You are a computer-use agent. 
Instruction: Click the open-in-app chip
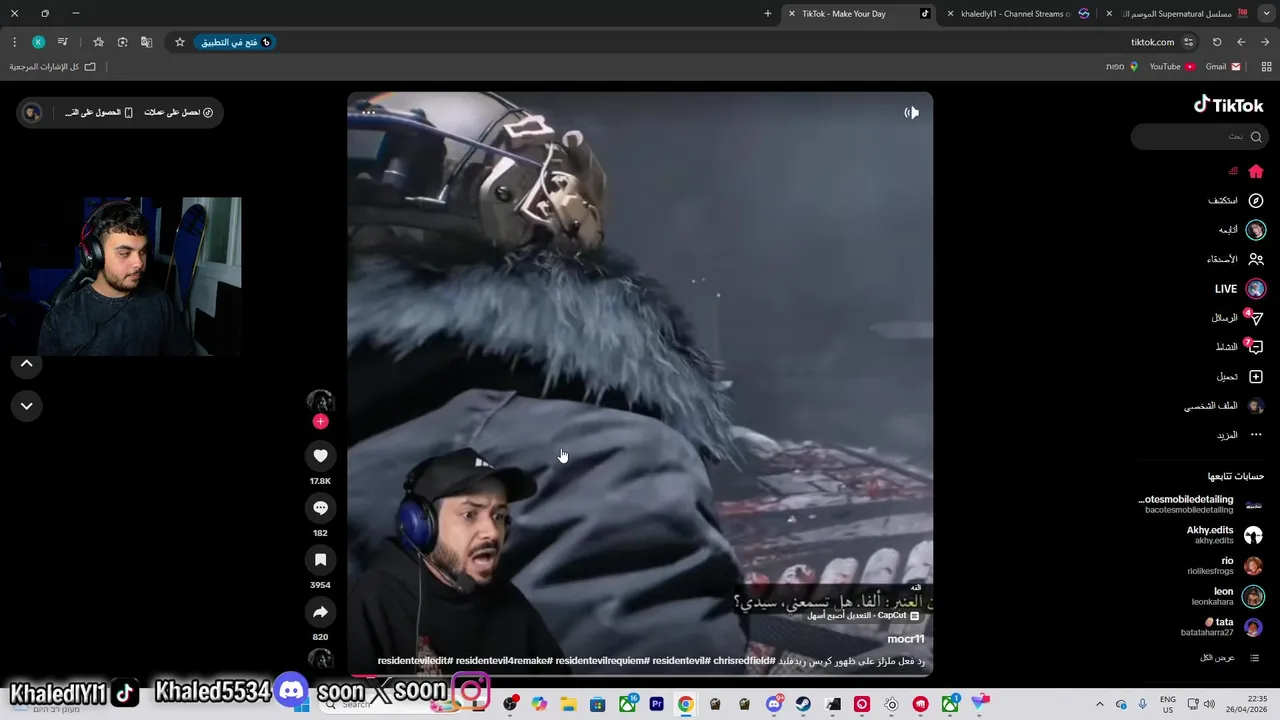pos(235,42)
